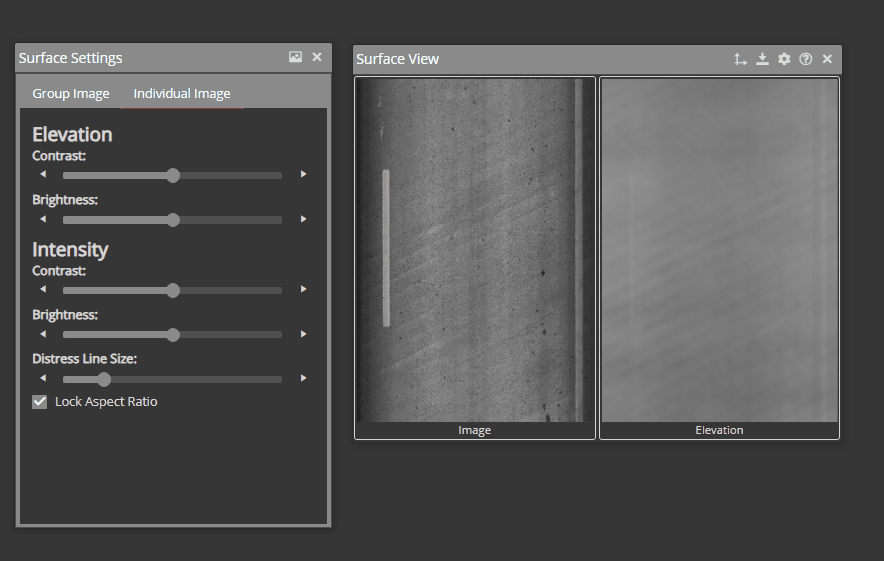
Task: Increase Intensity Brightness with right arrow
Action: click(303, 334)
